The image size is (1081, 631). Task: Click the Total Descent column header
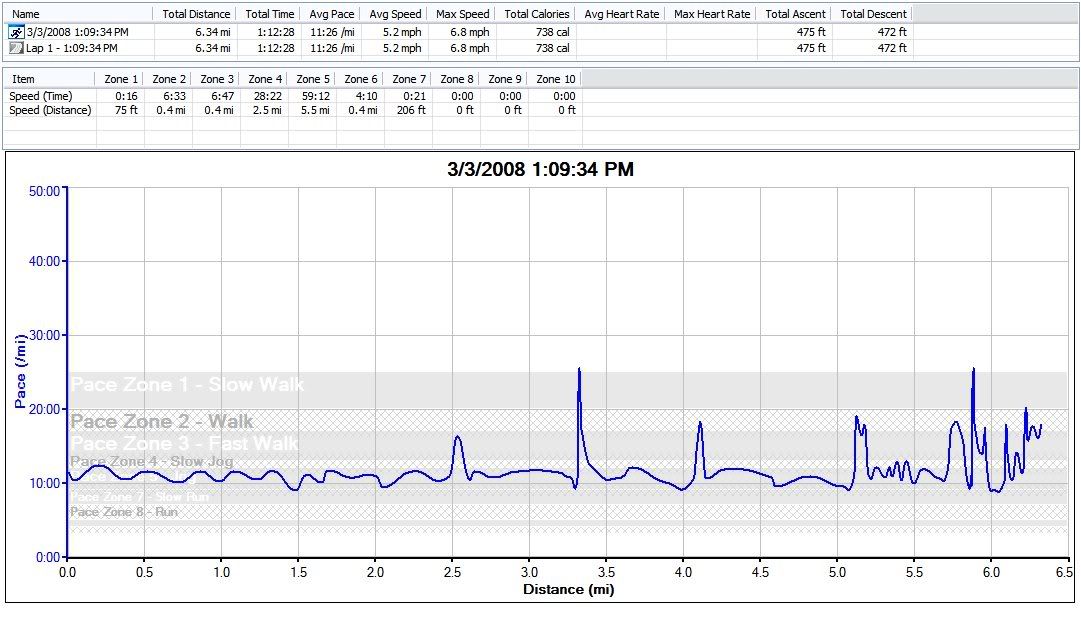point(873,14)
